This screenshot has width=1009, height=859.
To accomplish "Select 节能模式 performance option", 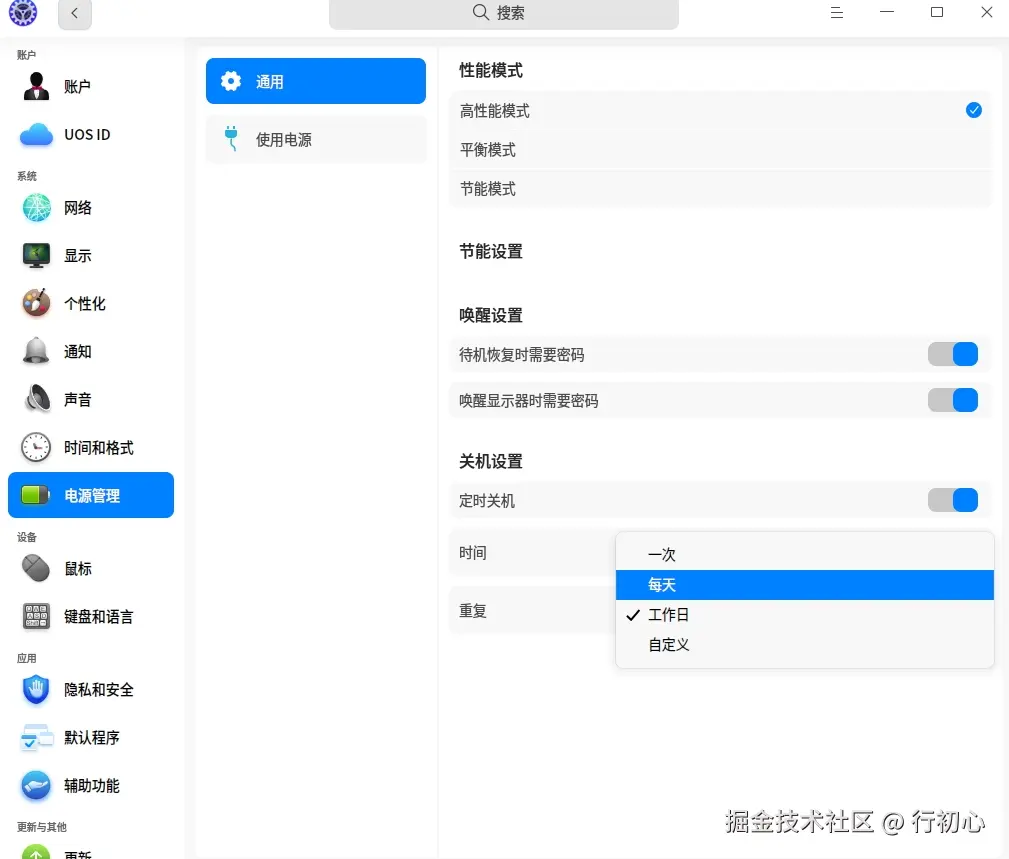I will click(721, 189).
